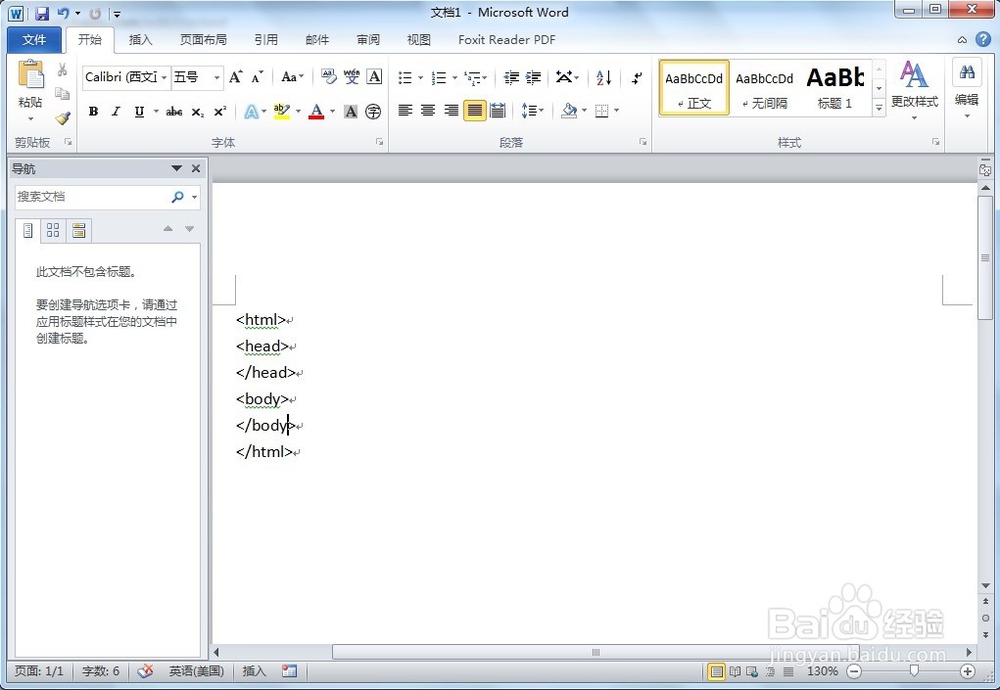Click the Find binoculars editing icon
Viewport: 1000px width, 690px height.
[x=967, y=72]
